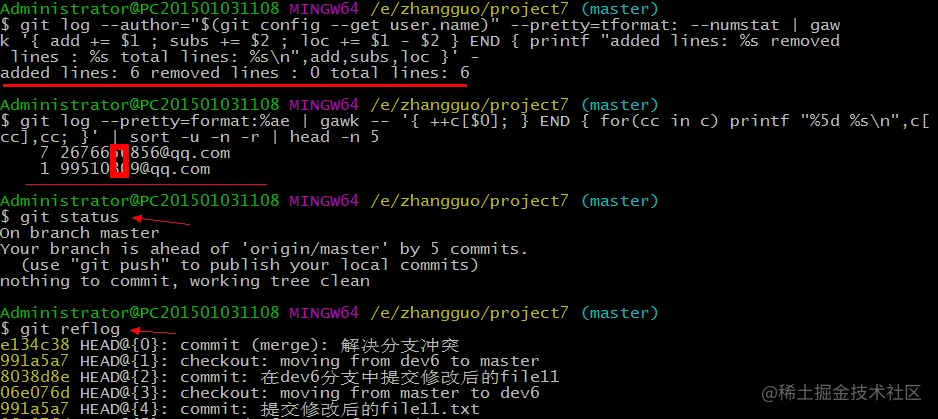Viewport: 938px width, 419px height.
Task: Click commit hash e134c38
Action: (x=35, y=345)
